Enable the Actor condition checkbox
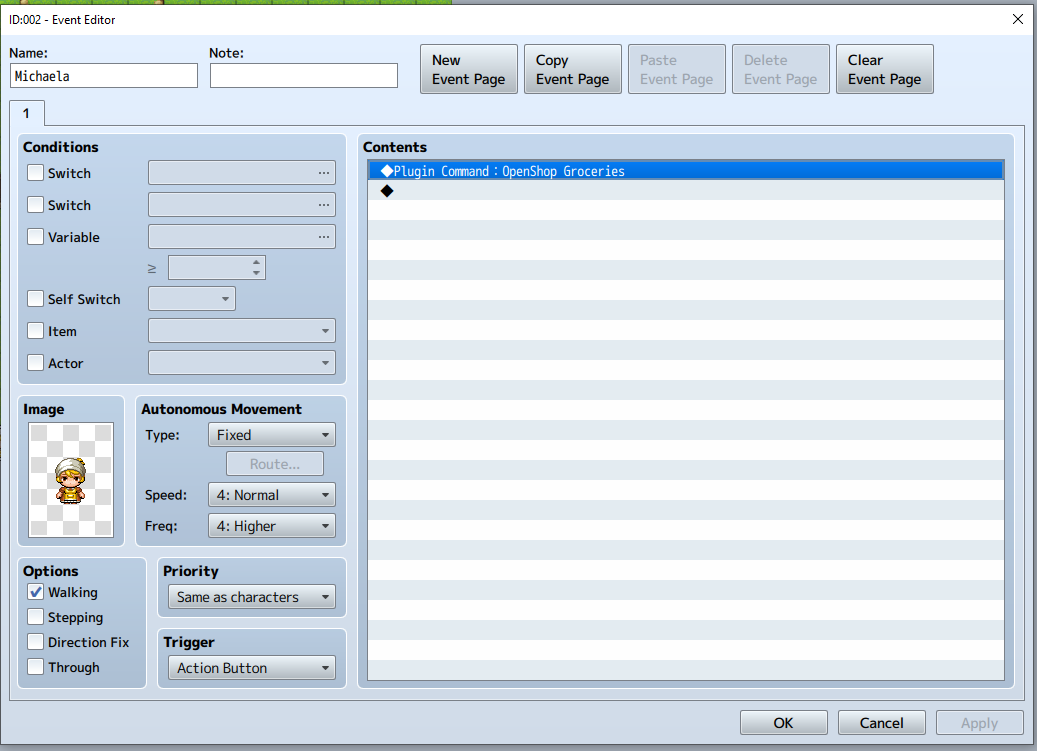Screen dimensions: 1037x751 [x=36, y=362]
